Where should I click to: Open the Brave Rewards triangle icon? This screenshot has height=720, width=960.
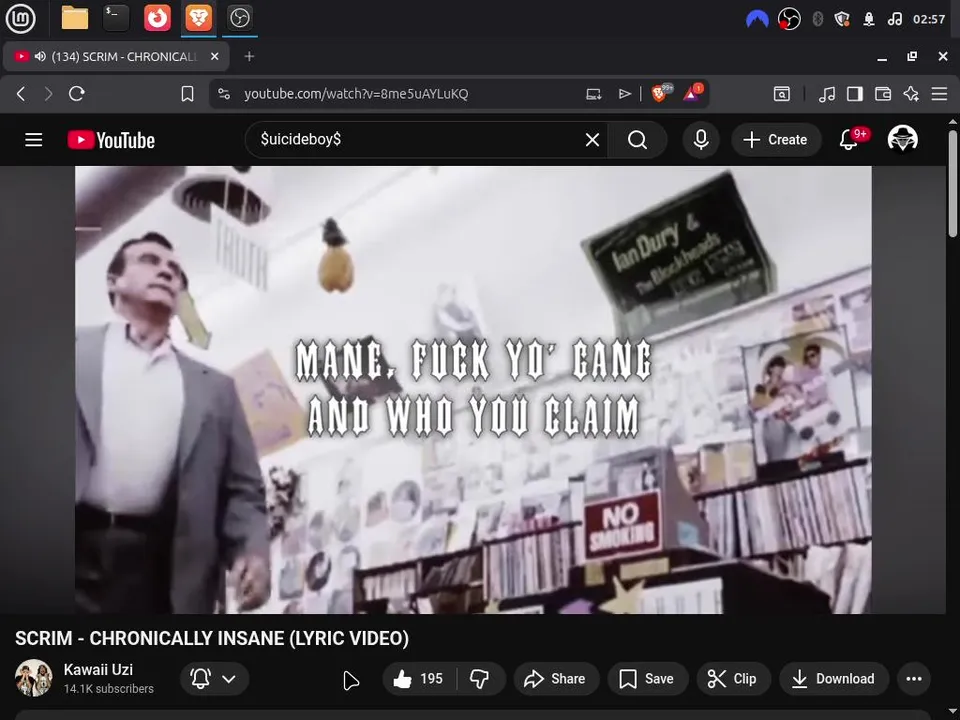point(692,93)
